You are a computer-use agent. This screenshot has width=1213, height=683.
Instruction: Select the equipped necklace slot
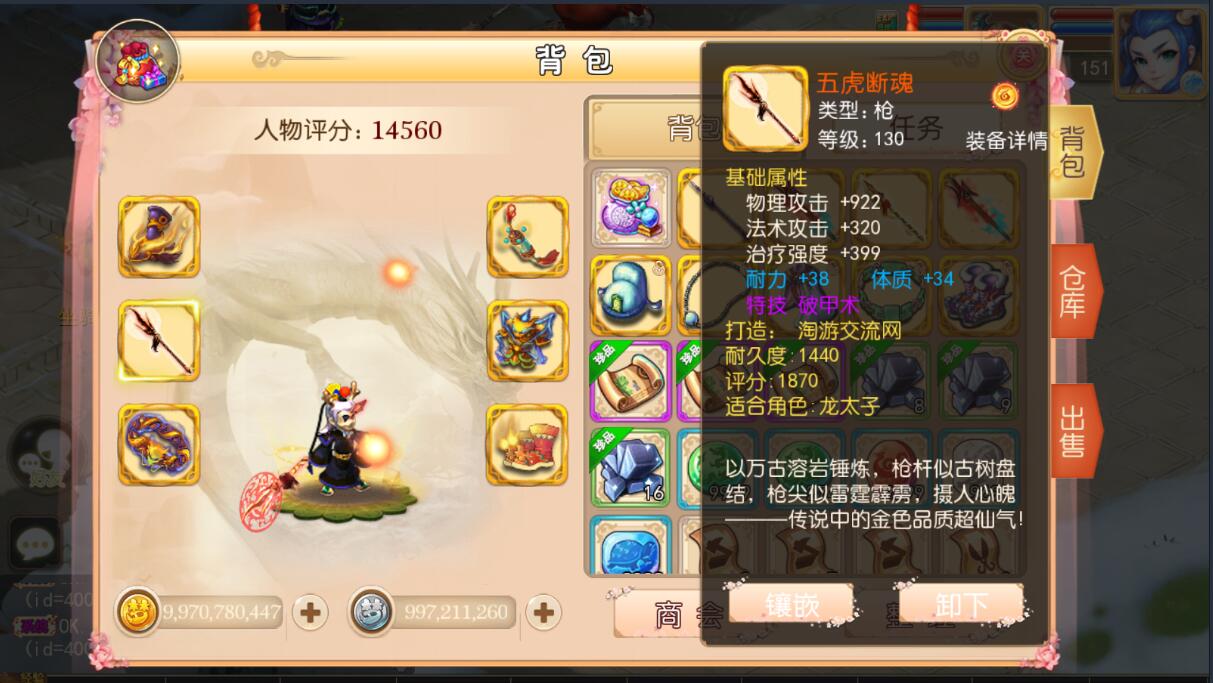point(527,237)
